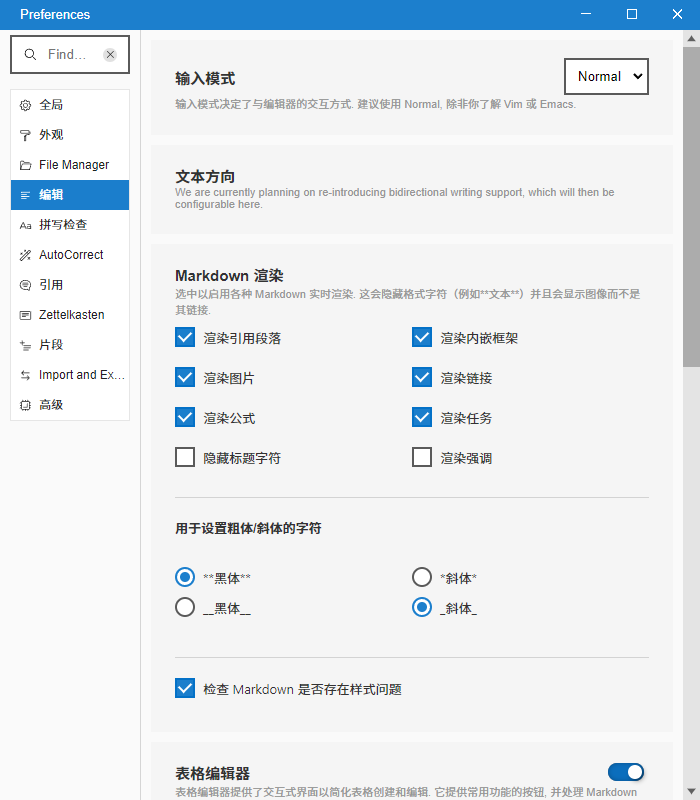Screen dimensions: 700x800
Task: Disable 渲染任务 checkbox
Action: point(422,417)
